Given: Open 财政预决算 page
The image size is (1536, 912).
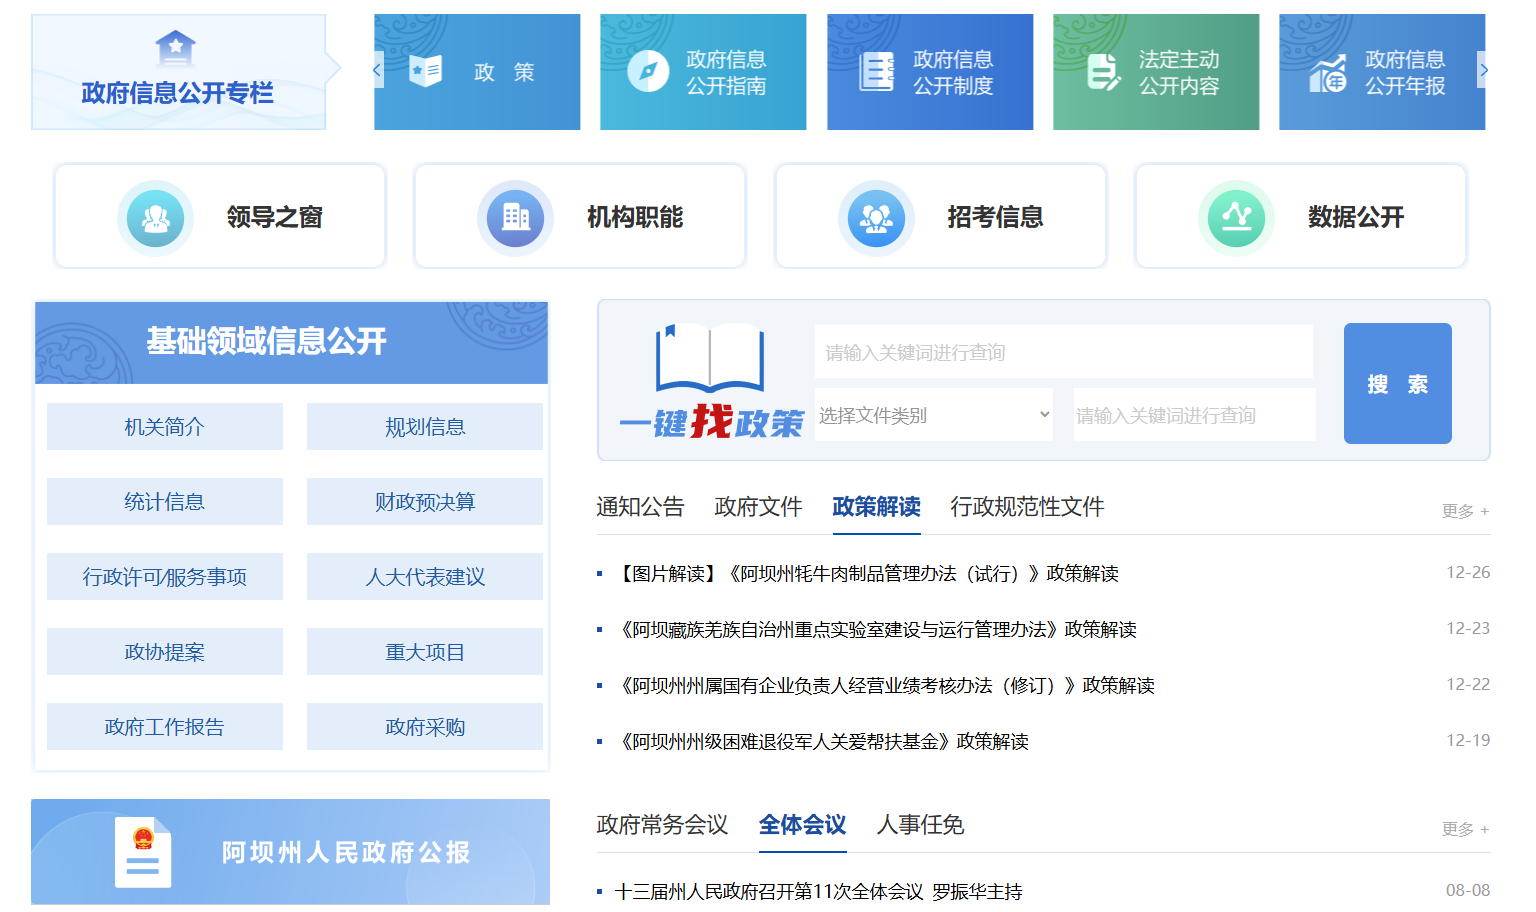Looking at the screenshot, I should [x=425, y=502].
